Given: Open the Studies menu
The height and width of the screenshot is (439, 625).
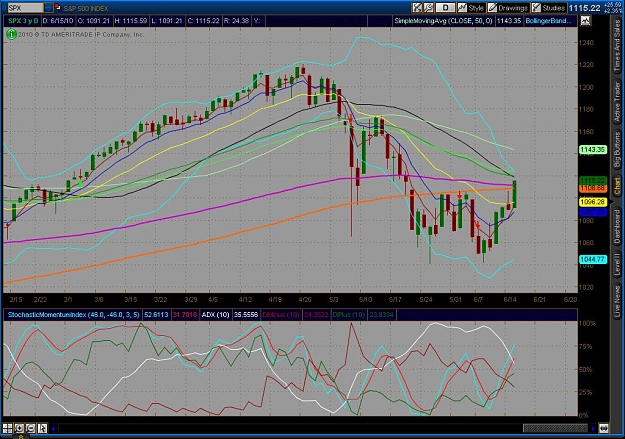Looking at the screenshot, I should click(x=548, y=8).
